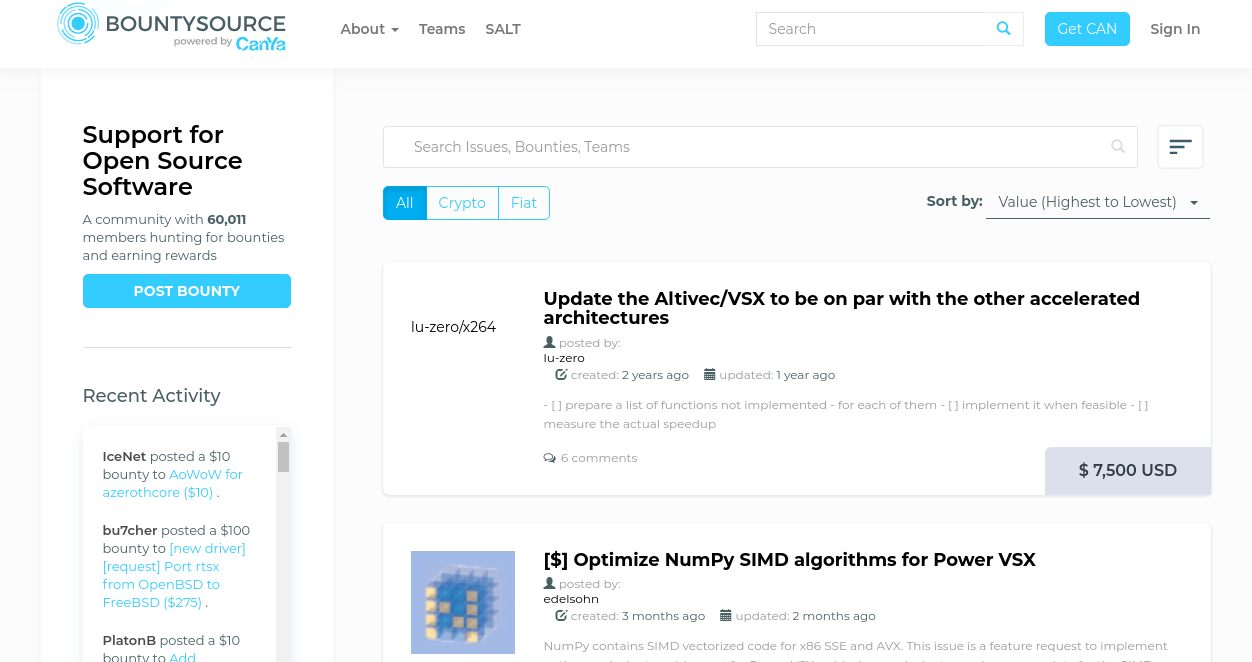Click the calendar icon next to updated 1 year ago
Screen dimensions: 1252x662
(x=710, y=375)
